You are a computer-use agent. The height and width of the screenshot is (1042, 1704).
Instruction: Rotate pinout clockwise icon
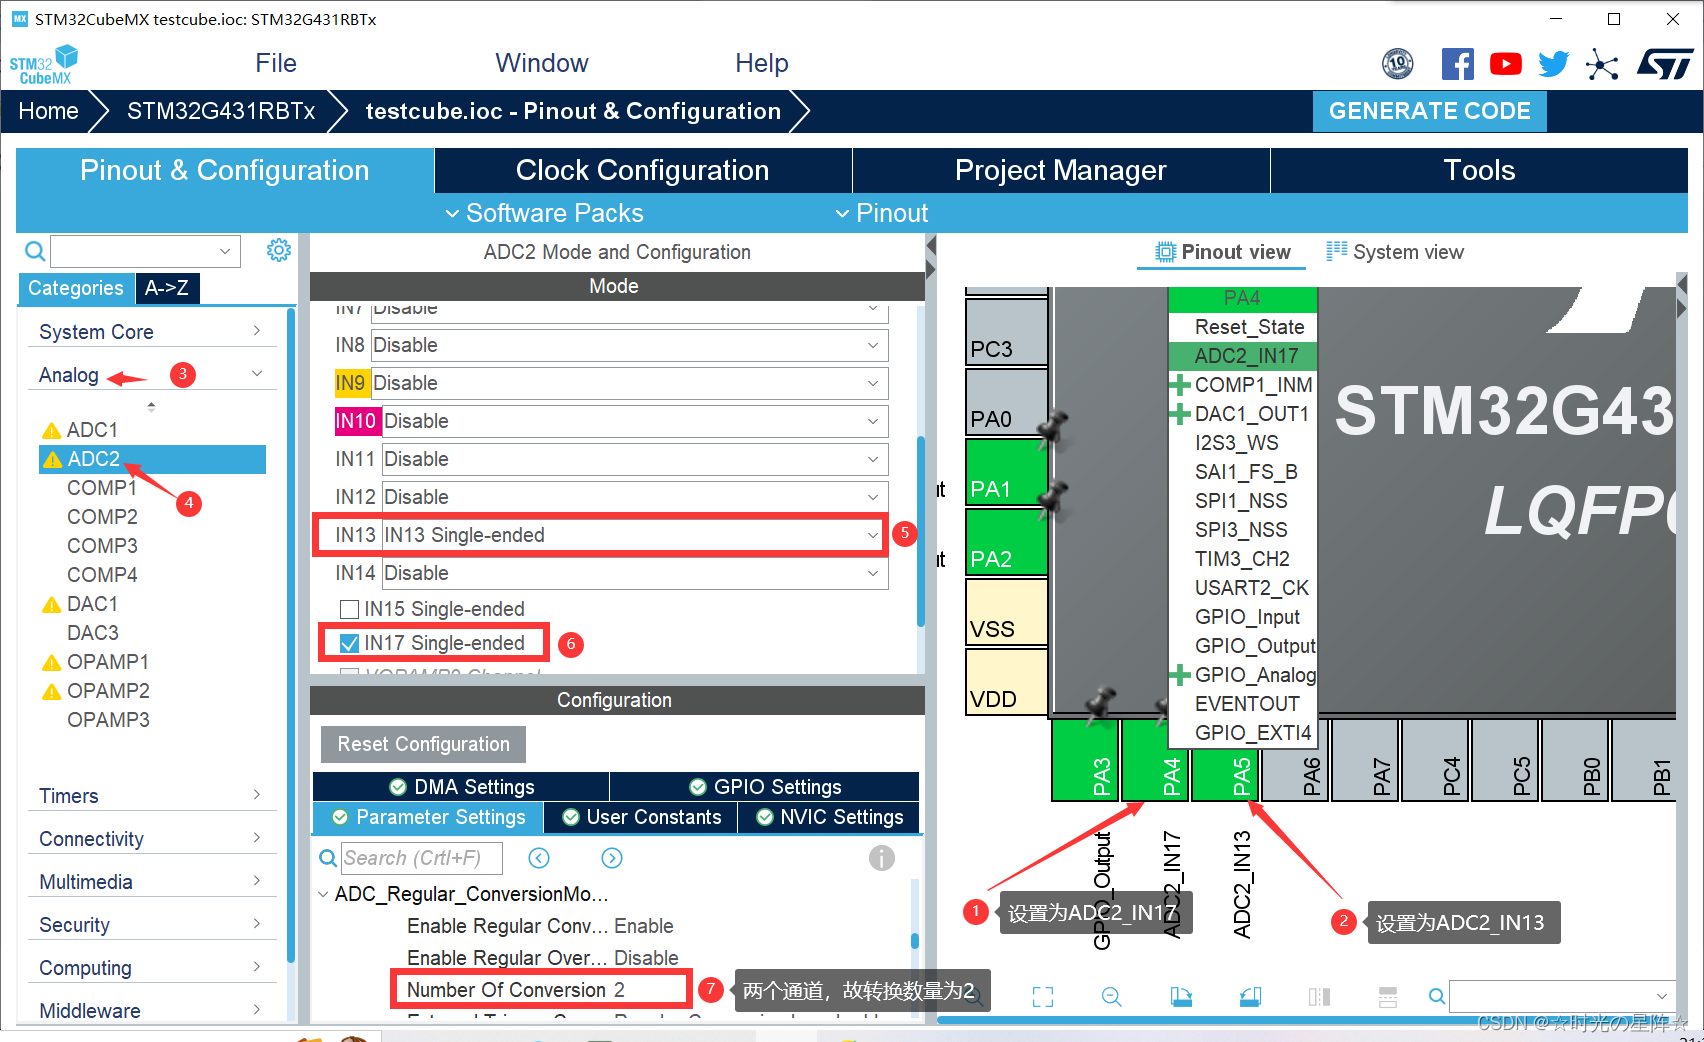pos(1181,996)
